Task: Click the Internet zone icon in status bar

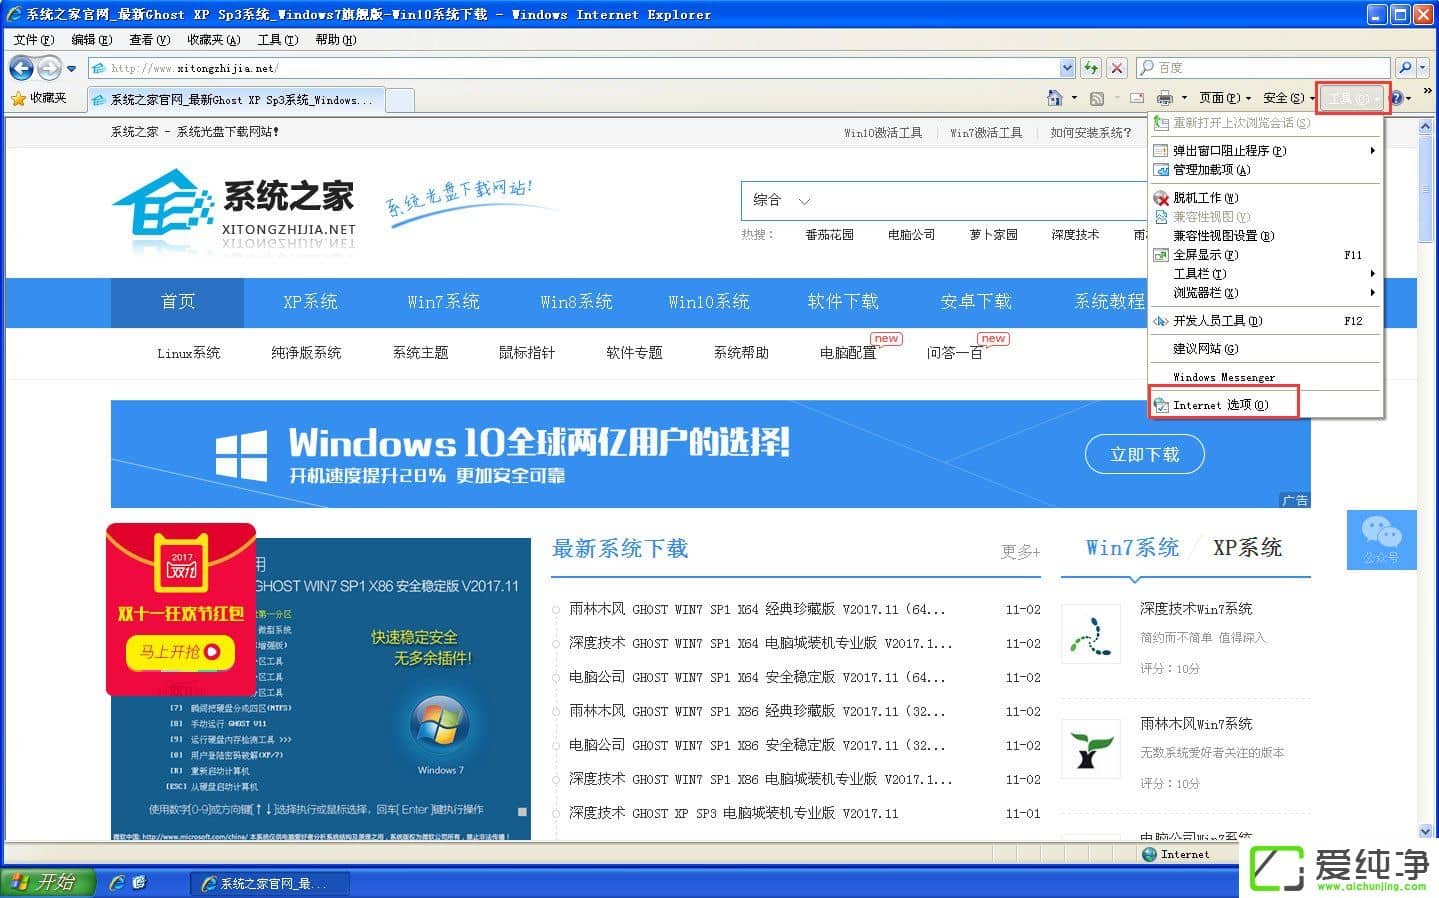Action: (x=1150, y=854)
